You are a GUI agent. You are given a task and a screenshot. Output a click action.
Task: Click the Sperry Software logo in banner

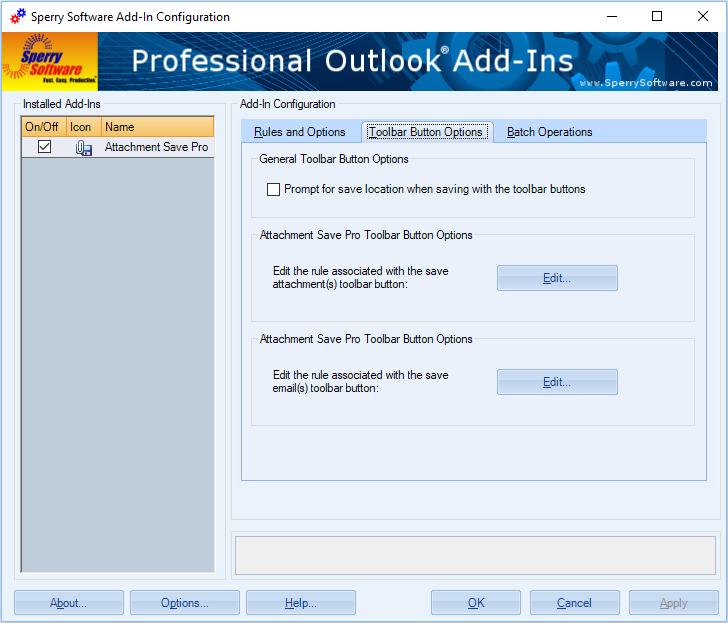50,61
